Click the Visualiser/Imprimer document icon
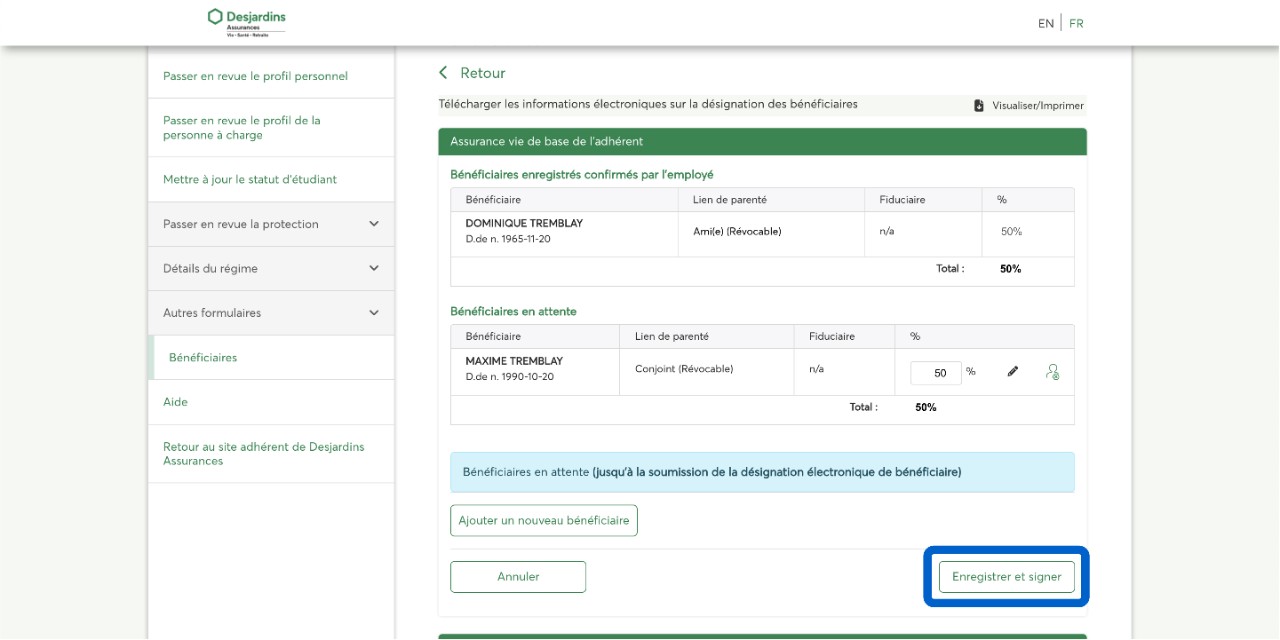 pyautogui.click(x=979, y=106)
